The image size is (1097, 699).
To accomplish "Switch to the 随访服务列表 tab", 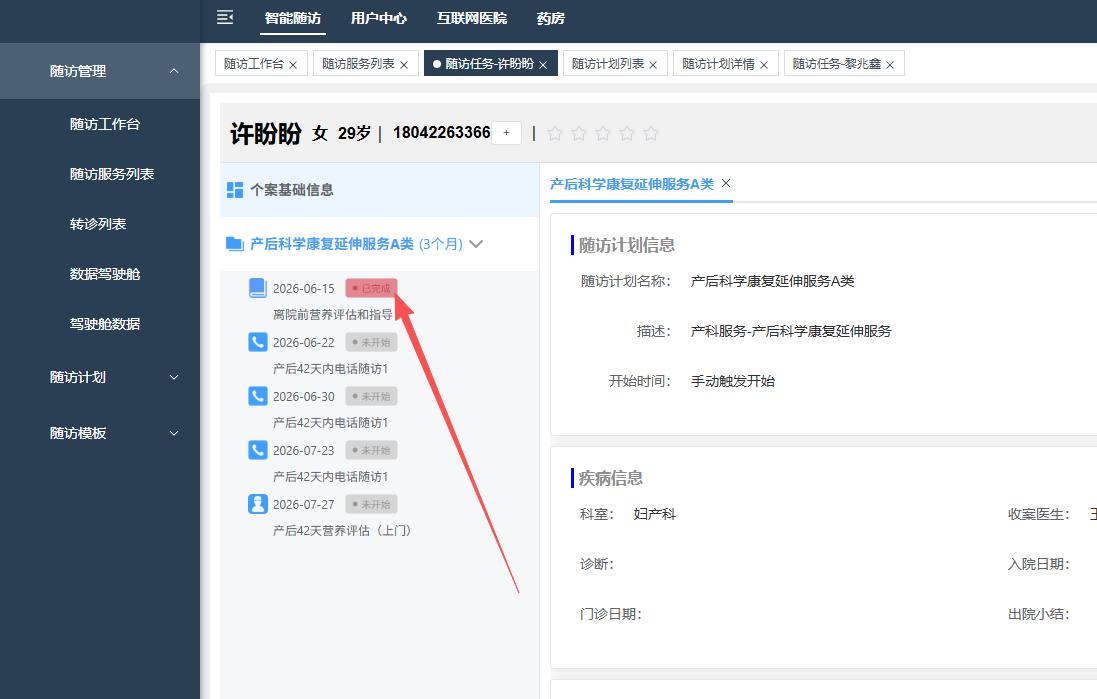I will 358,64.
